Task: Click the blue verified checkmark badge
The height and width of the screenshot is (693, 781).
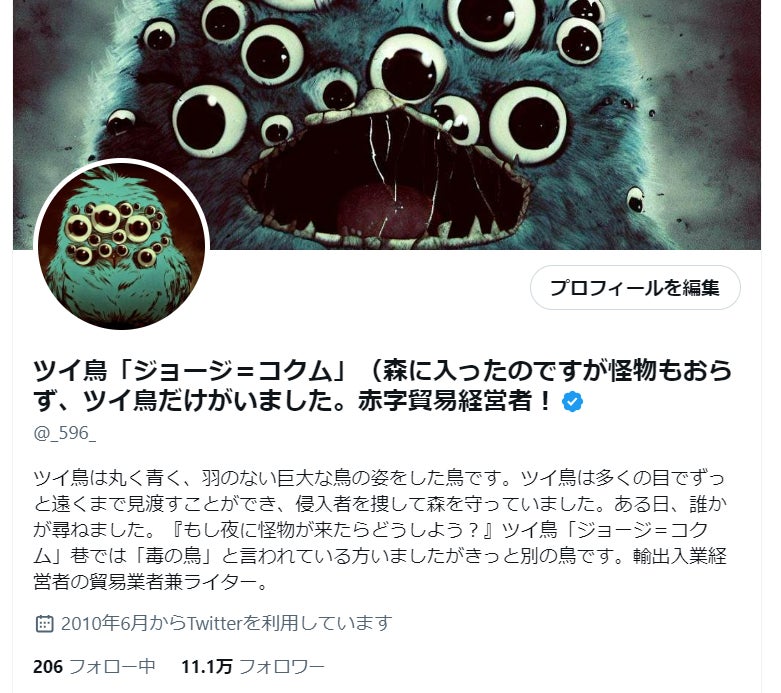Action: coord(572,402)
